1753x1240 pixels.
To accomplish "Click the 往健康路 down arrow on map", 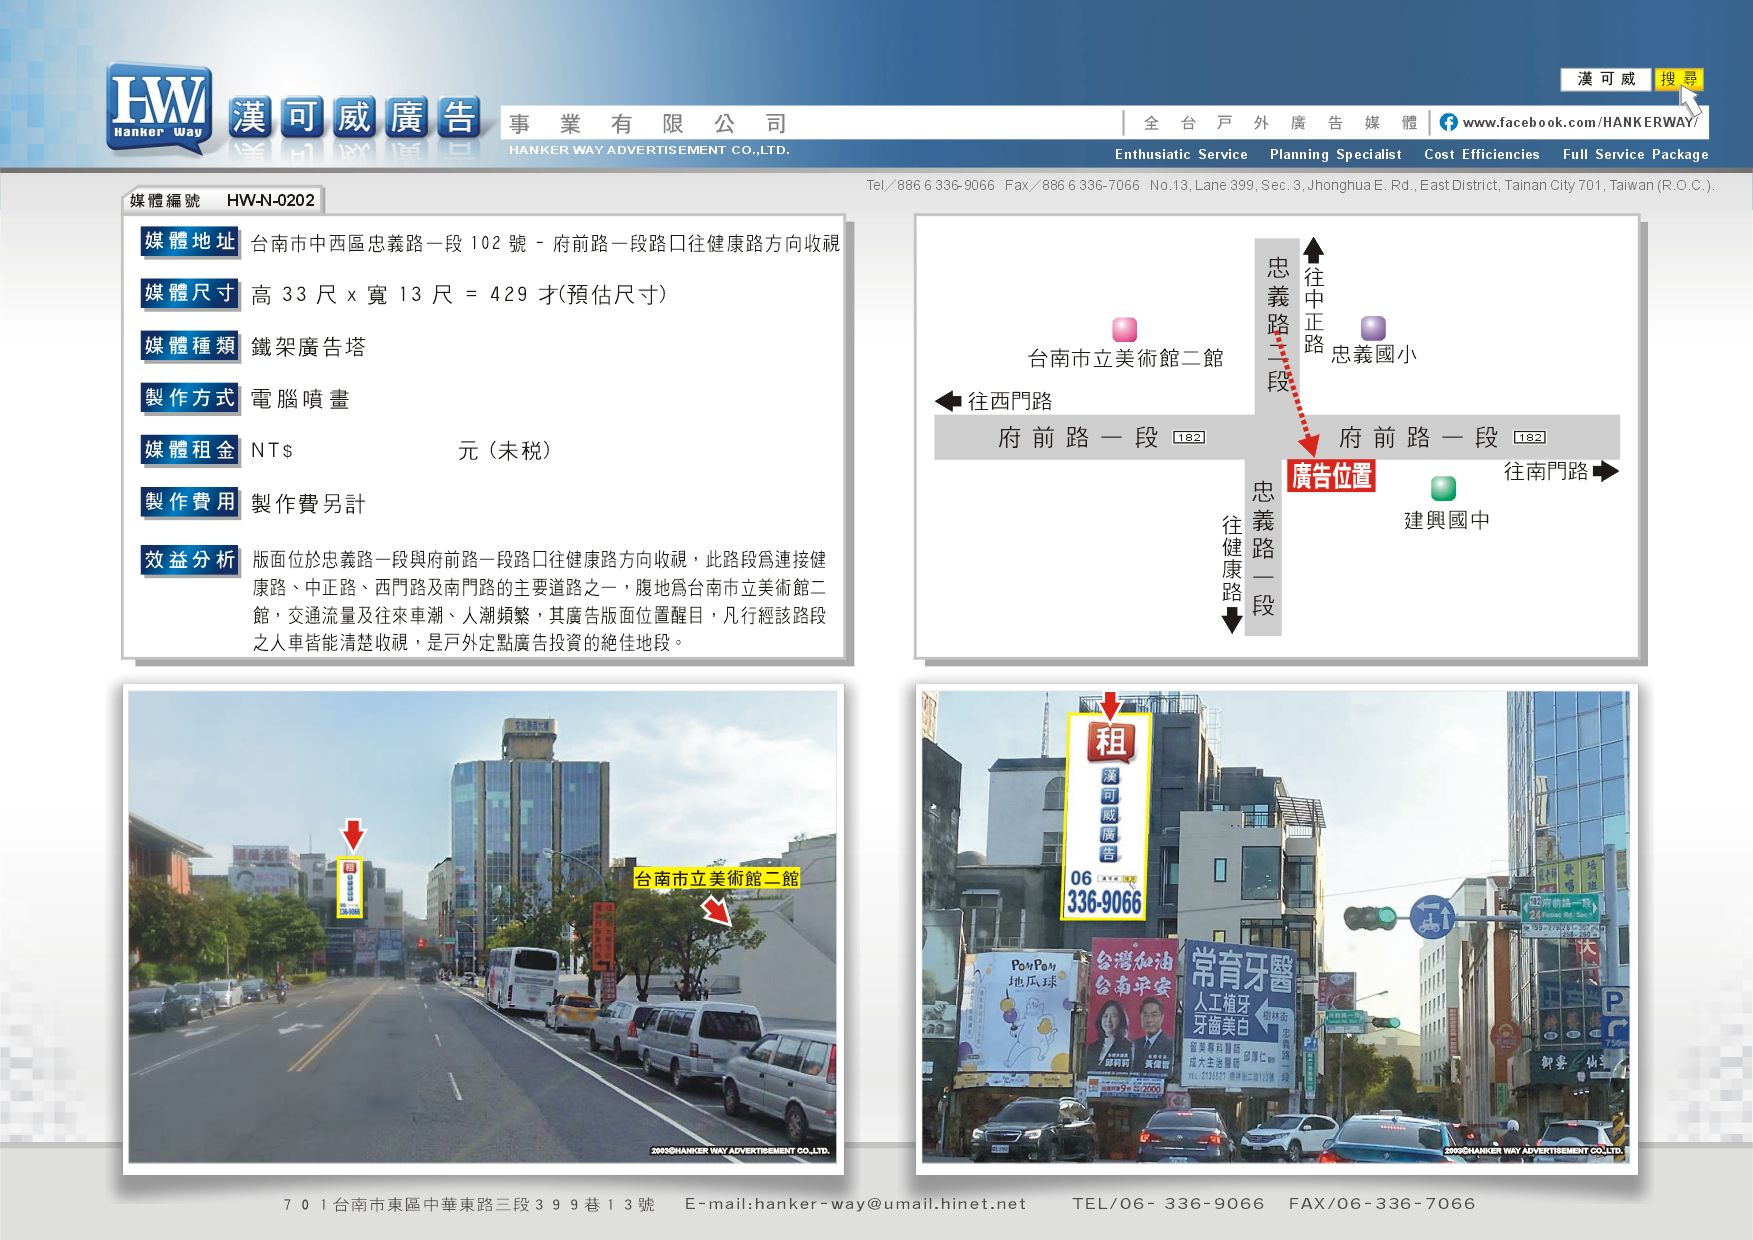I will tap(1232, 622).
